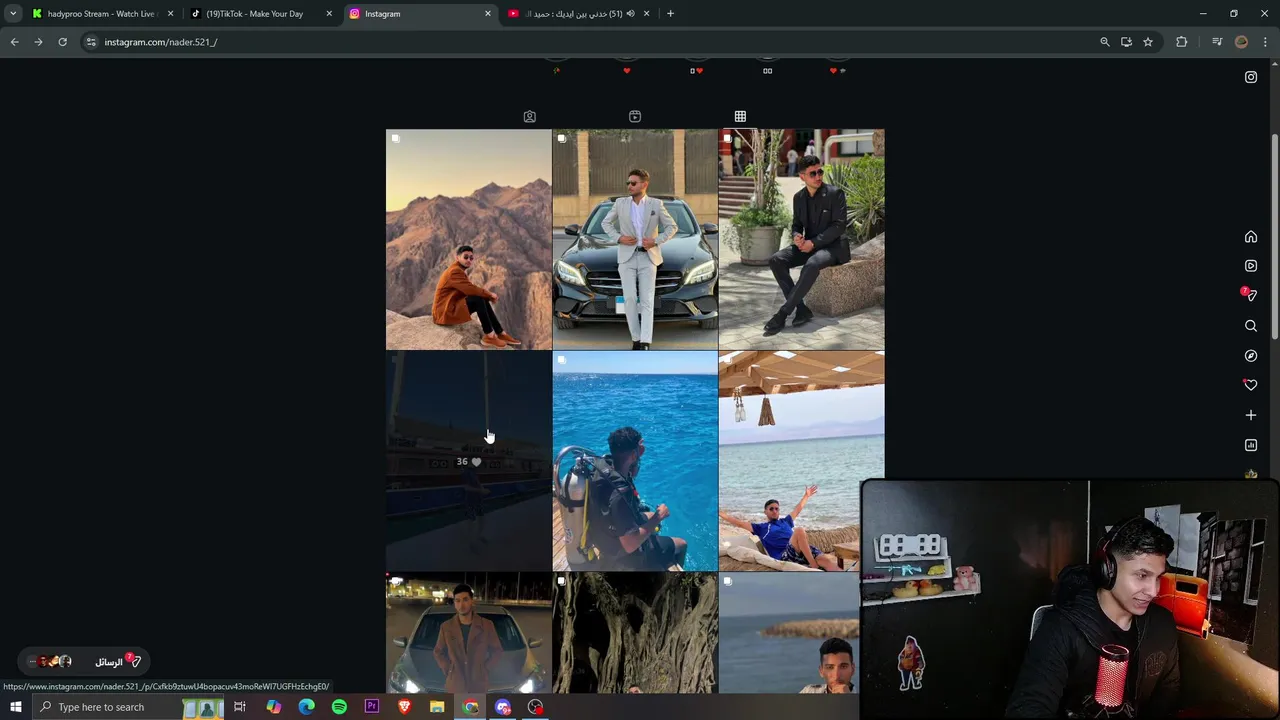
Task: Click the page vertical scrollbar
Action: pyautogui.click(x=1275, y=238)
